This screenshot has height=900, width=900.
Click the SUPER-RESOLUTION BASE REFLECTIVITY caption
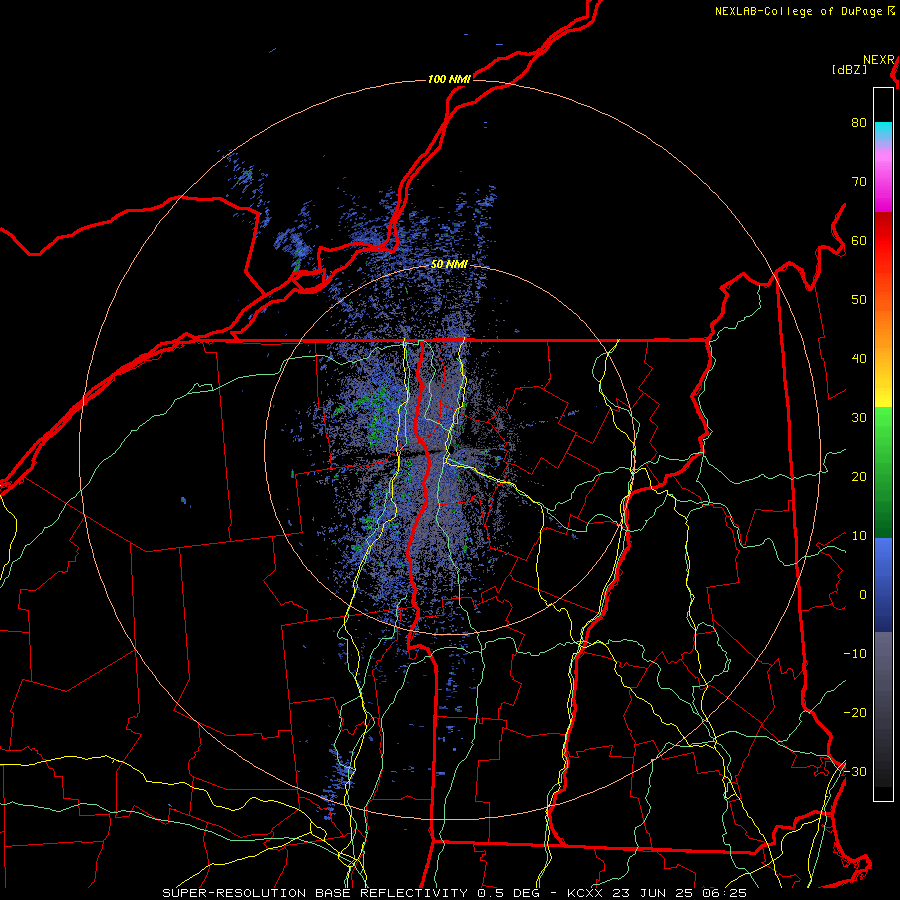coord(315,893)
